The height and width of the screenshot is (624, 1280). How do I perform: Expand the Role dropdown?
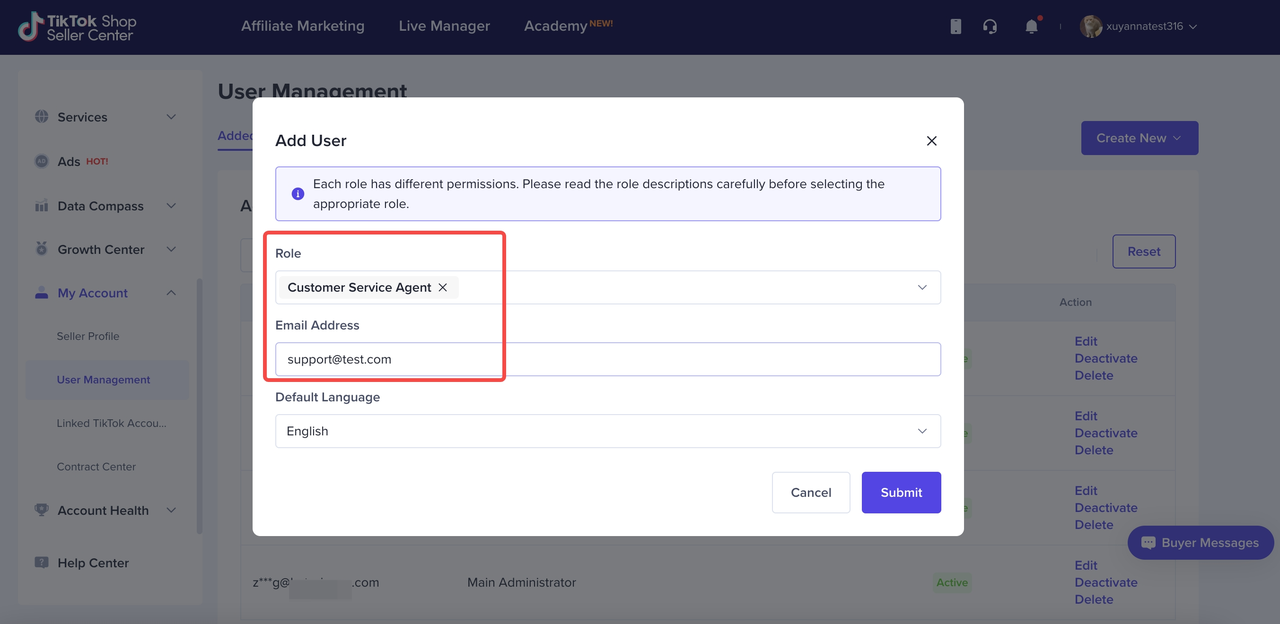(x=921, y=288)
